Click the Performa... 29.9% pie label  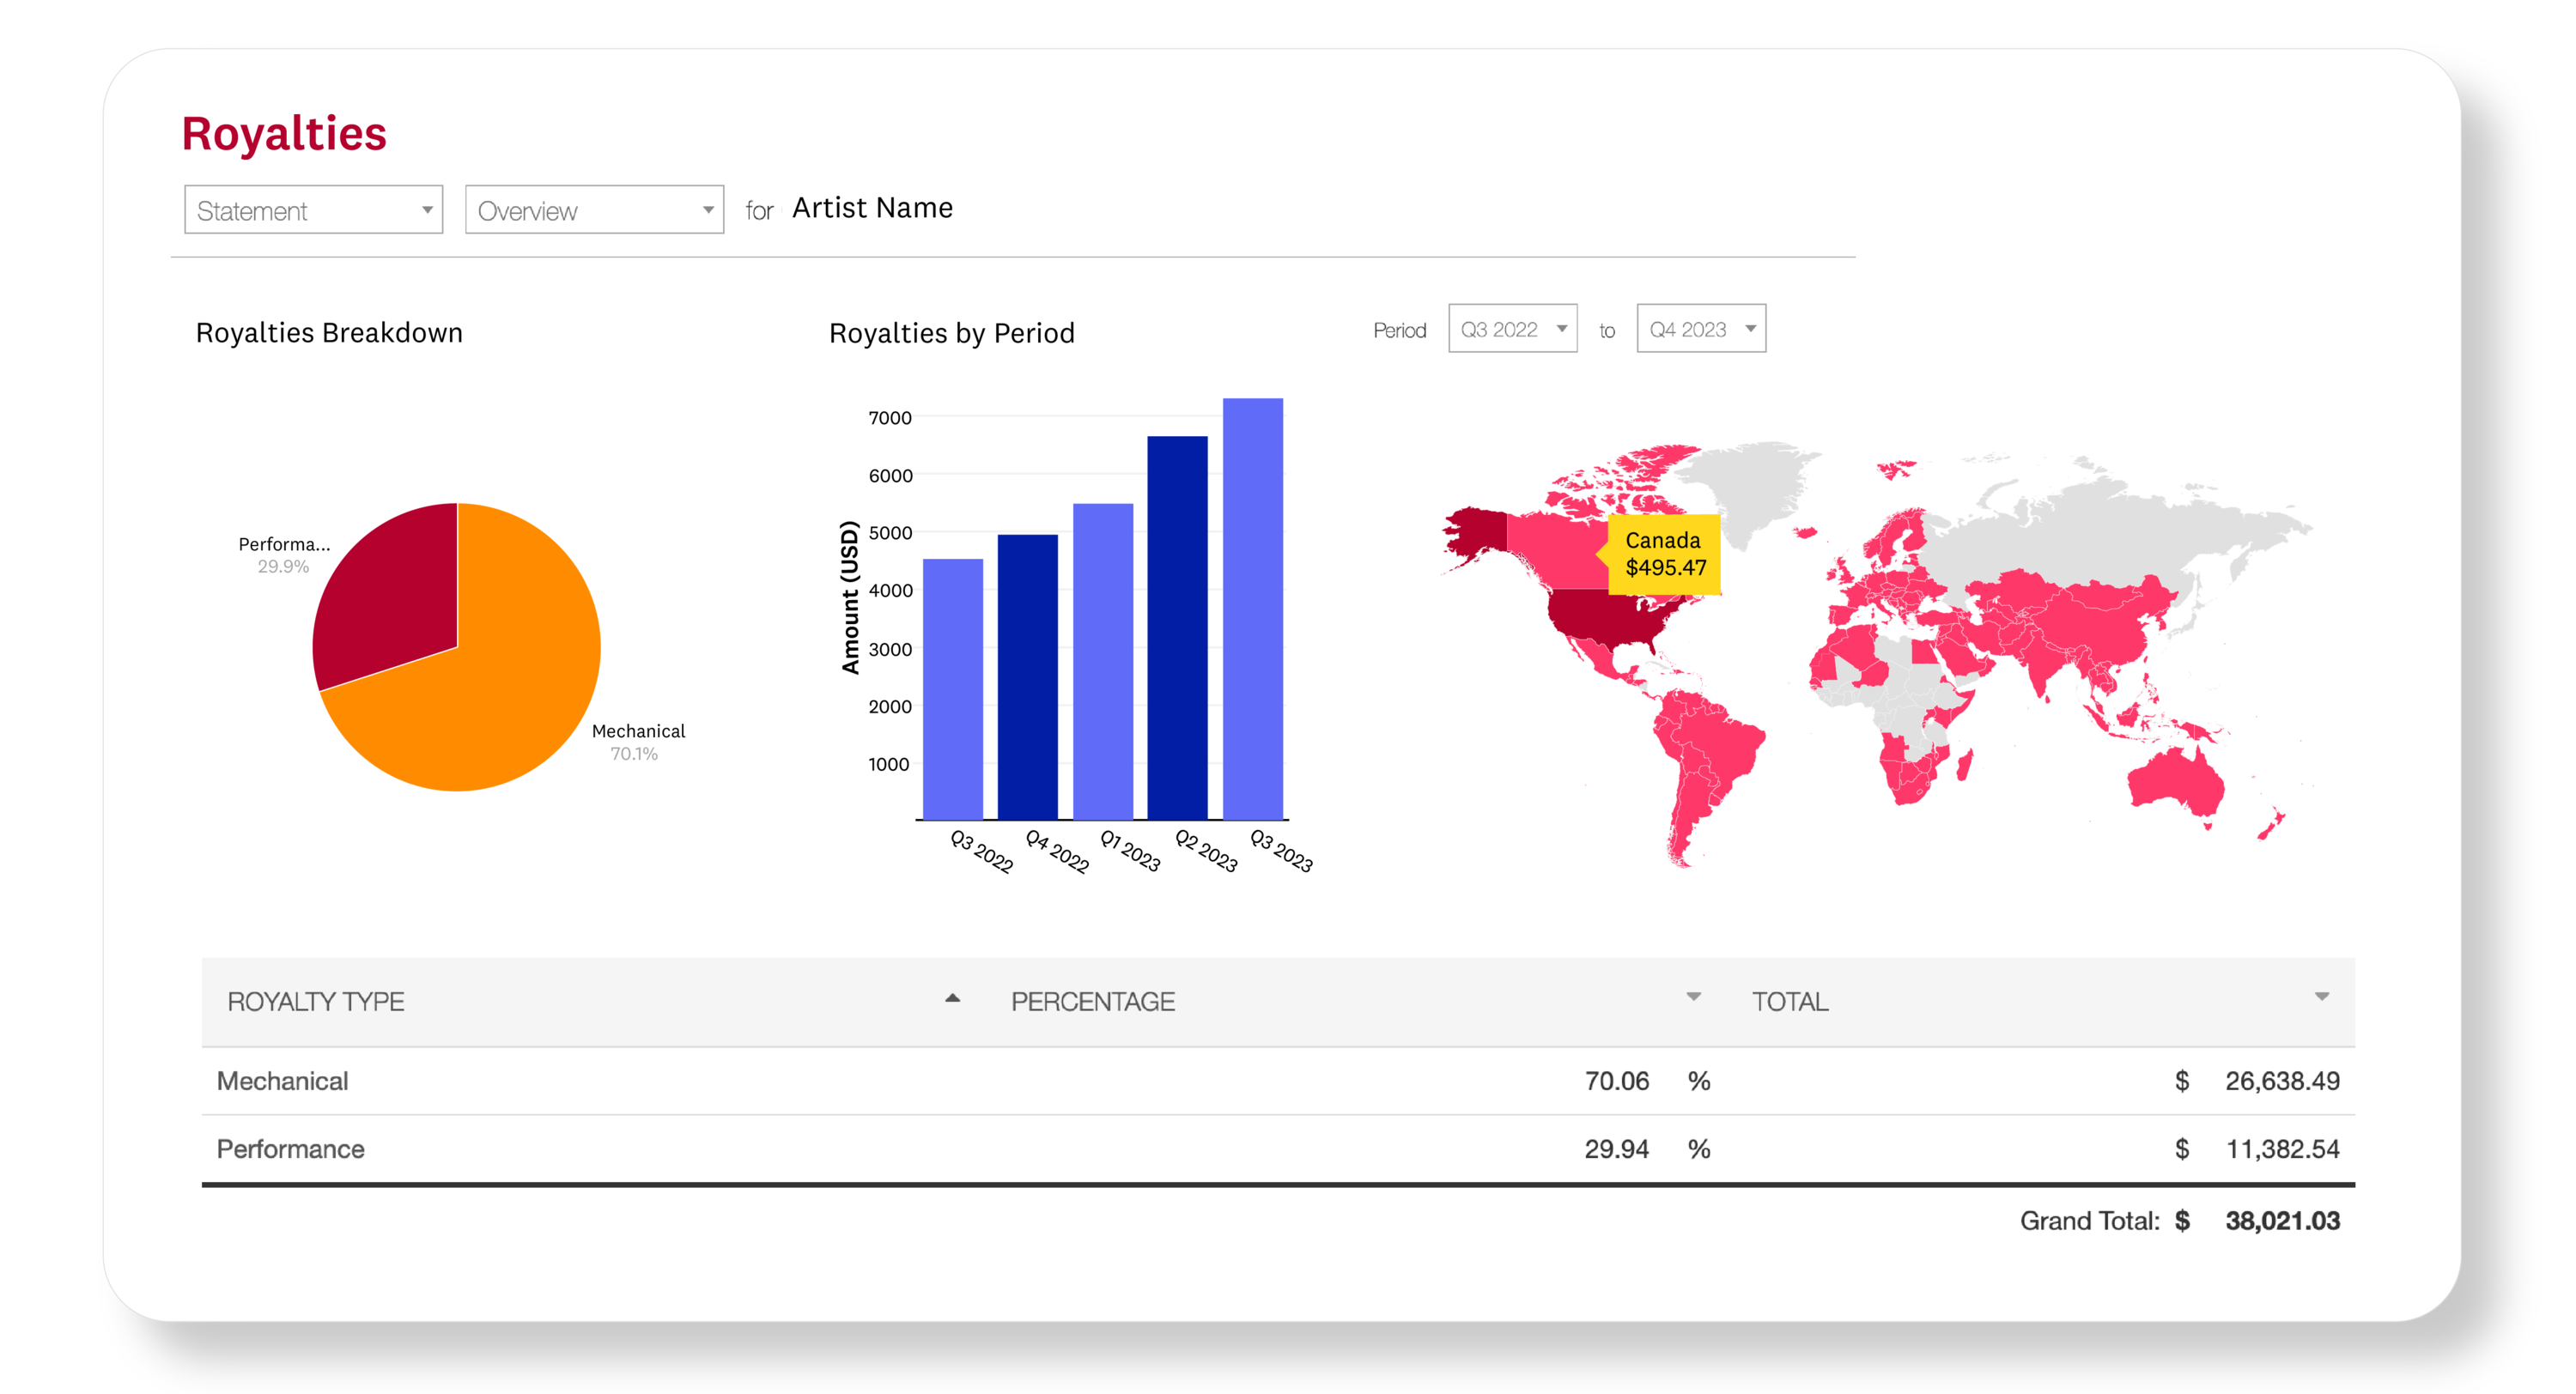(284, 555)
